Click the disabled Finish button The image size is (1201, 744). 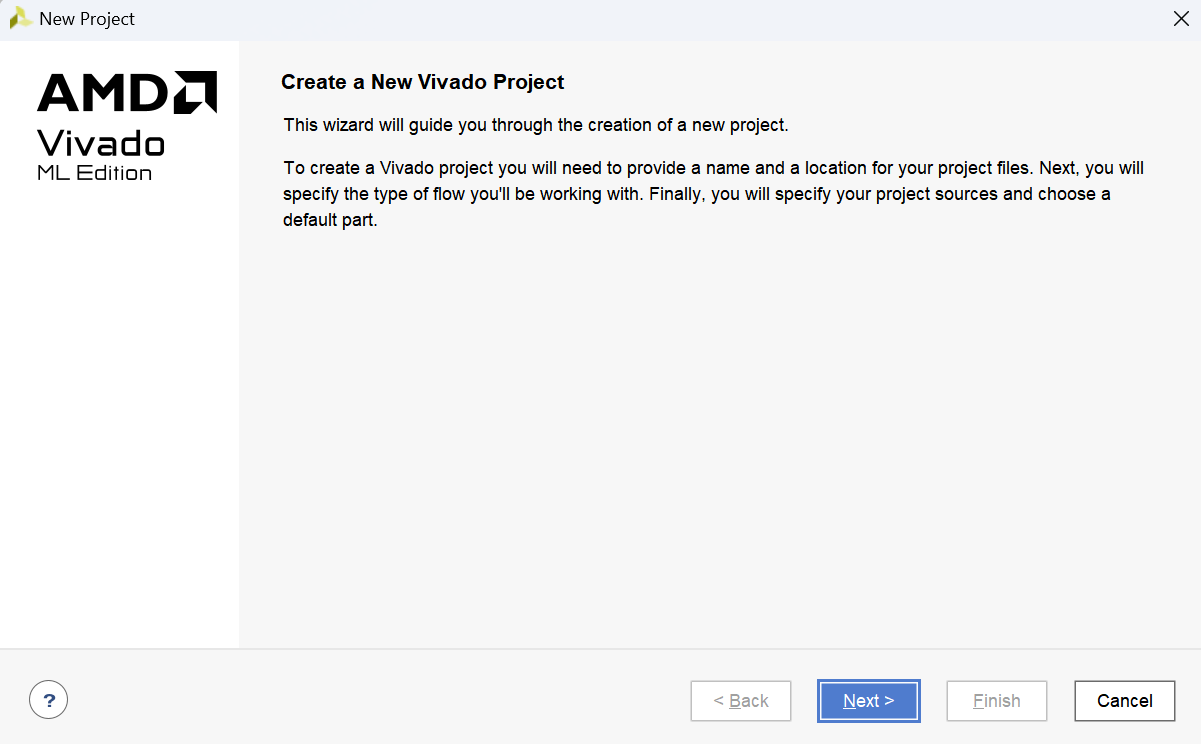click(x=996, y=701)
